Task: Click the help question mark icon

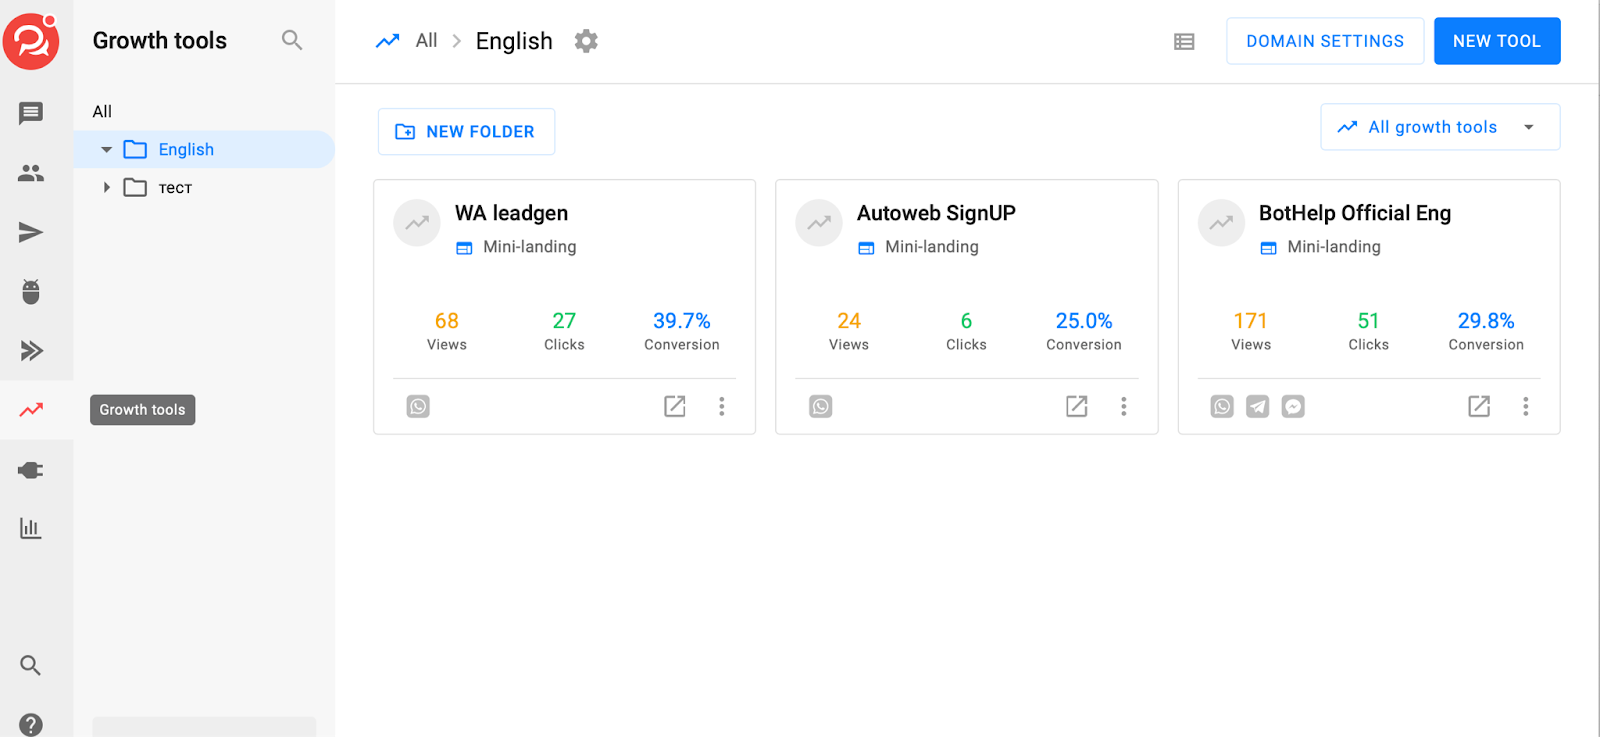Action: point(31,724)
